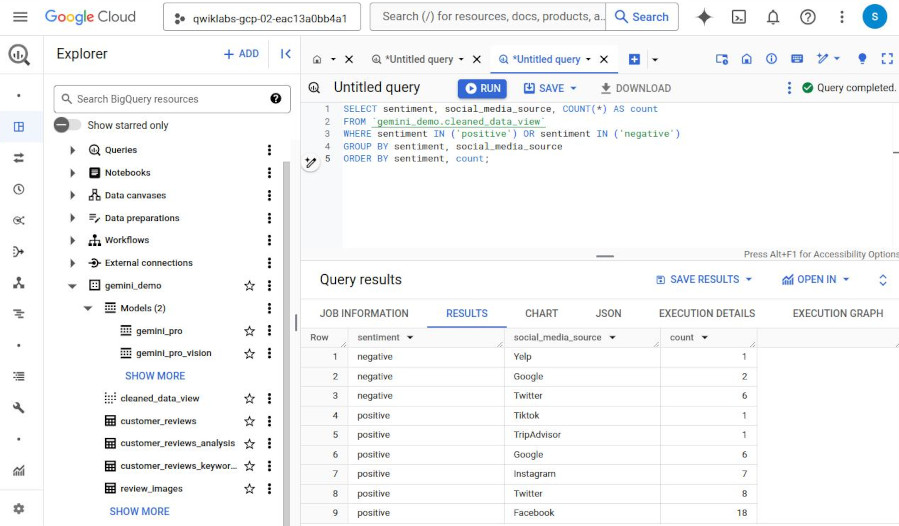Viewport: 899px width, 526px height.
Task: Switch to JOB INFORMATION tab
Action: click(364, 313)
